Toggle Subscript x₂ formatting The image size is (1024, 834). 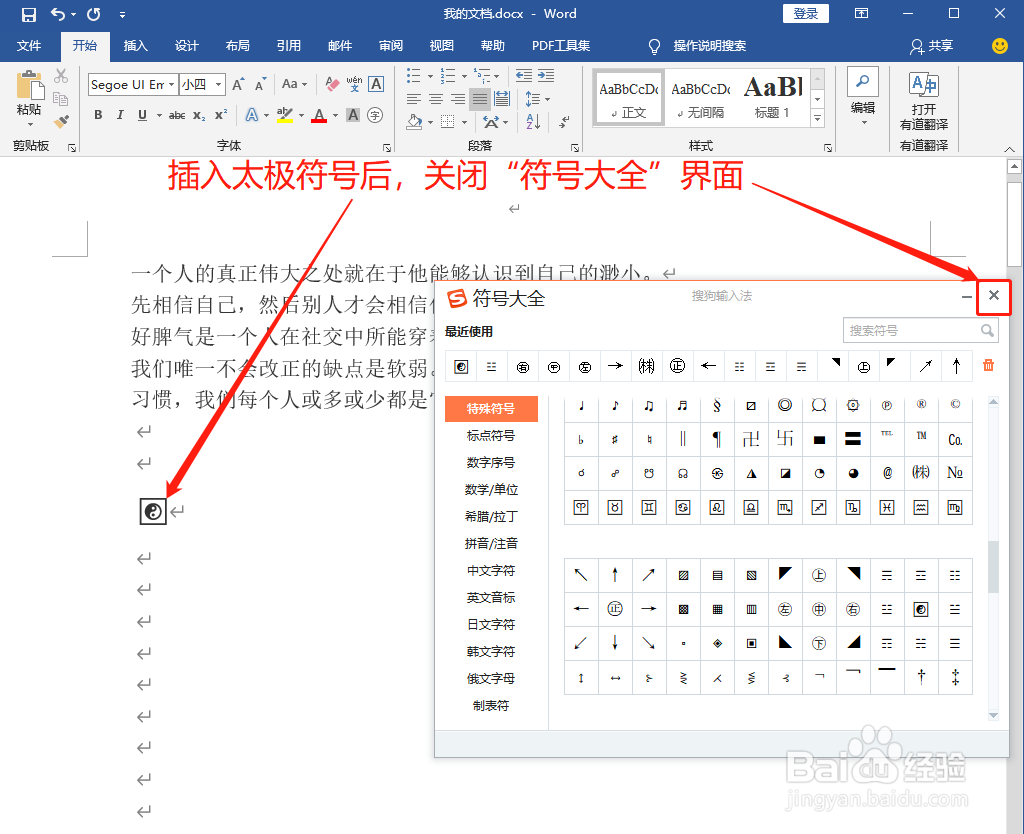(199, 116)
